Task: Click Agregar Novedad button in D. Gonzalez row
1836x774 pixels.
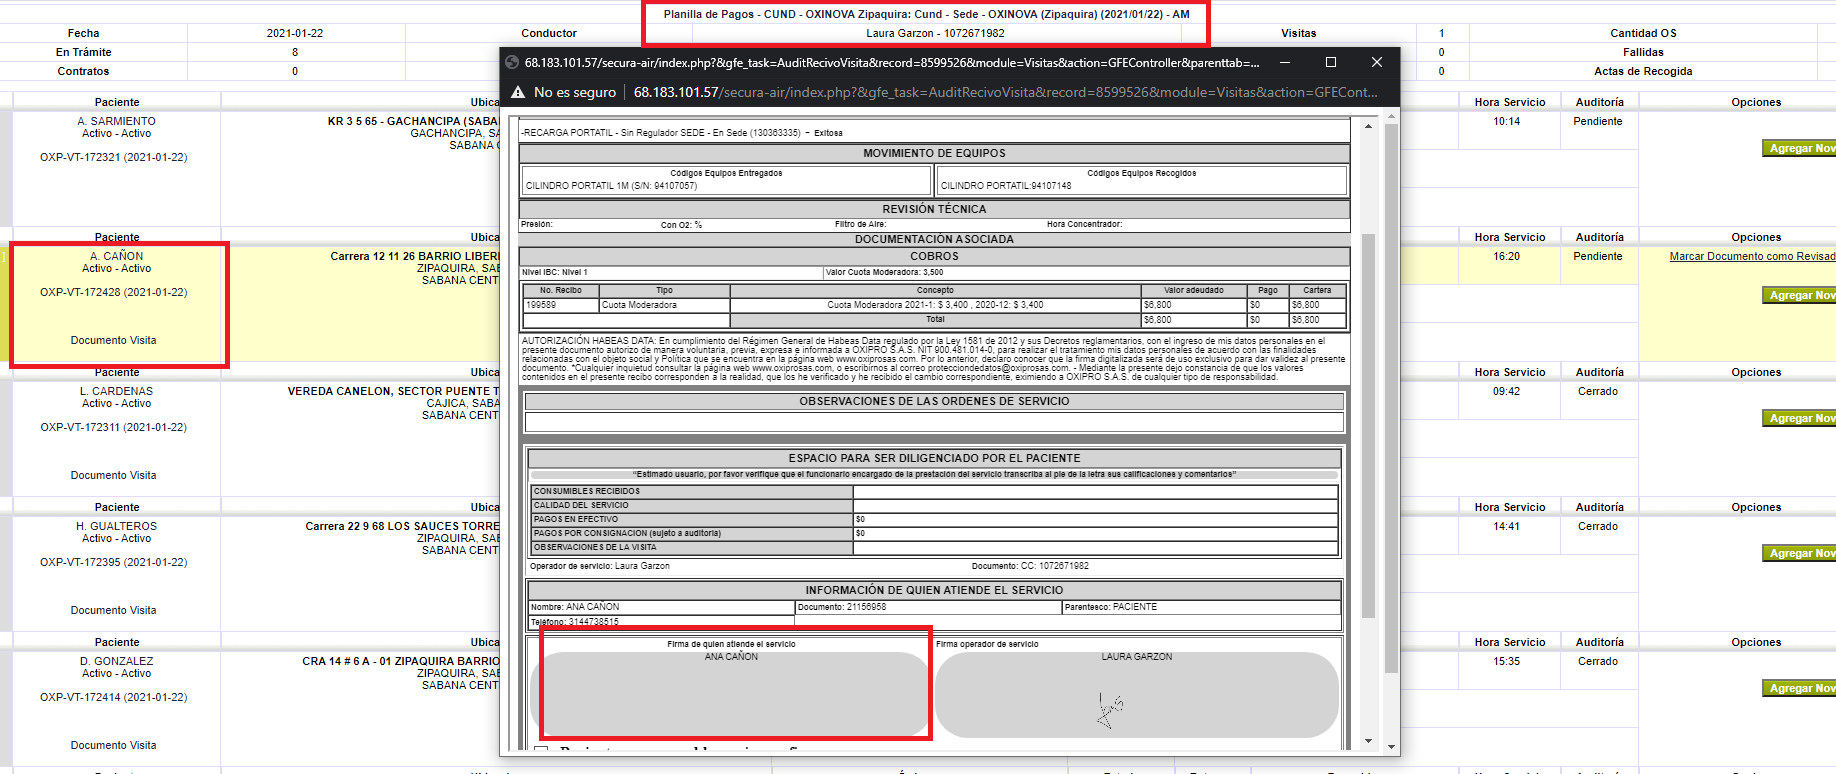Action: click(x=1799, y=688)
